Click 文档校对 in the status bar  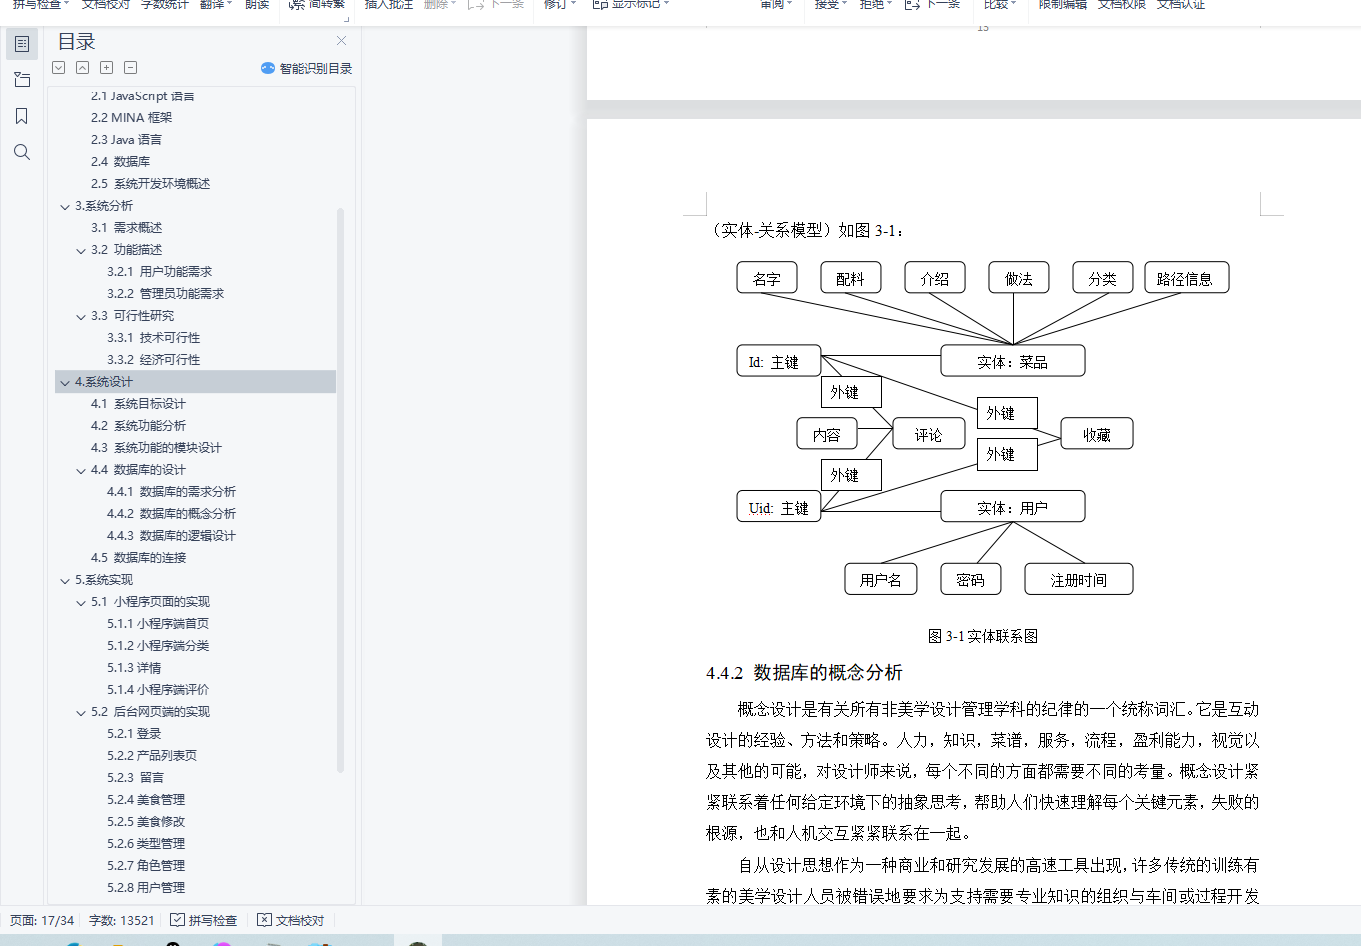291,920
